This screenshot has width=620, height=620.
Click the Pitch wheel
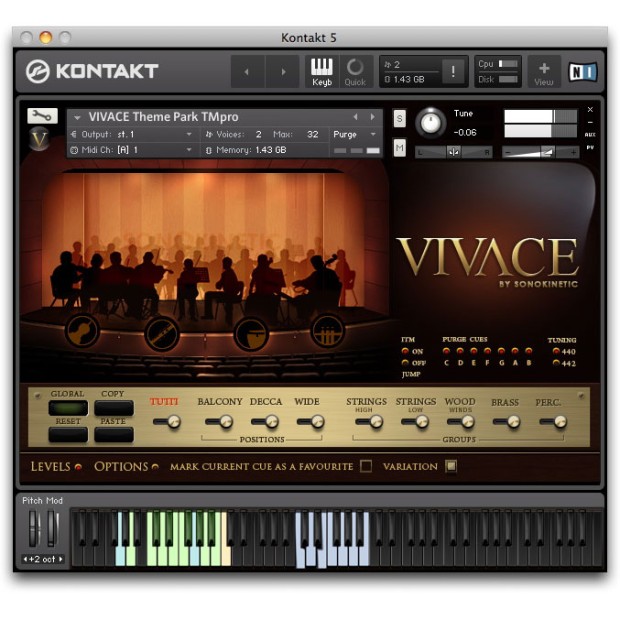point(33,528)
